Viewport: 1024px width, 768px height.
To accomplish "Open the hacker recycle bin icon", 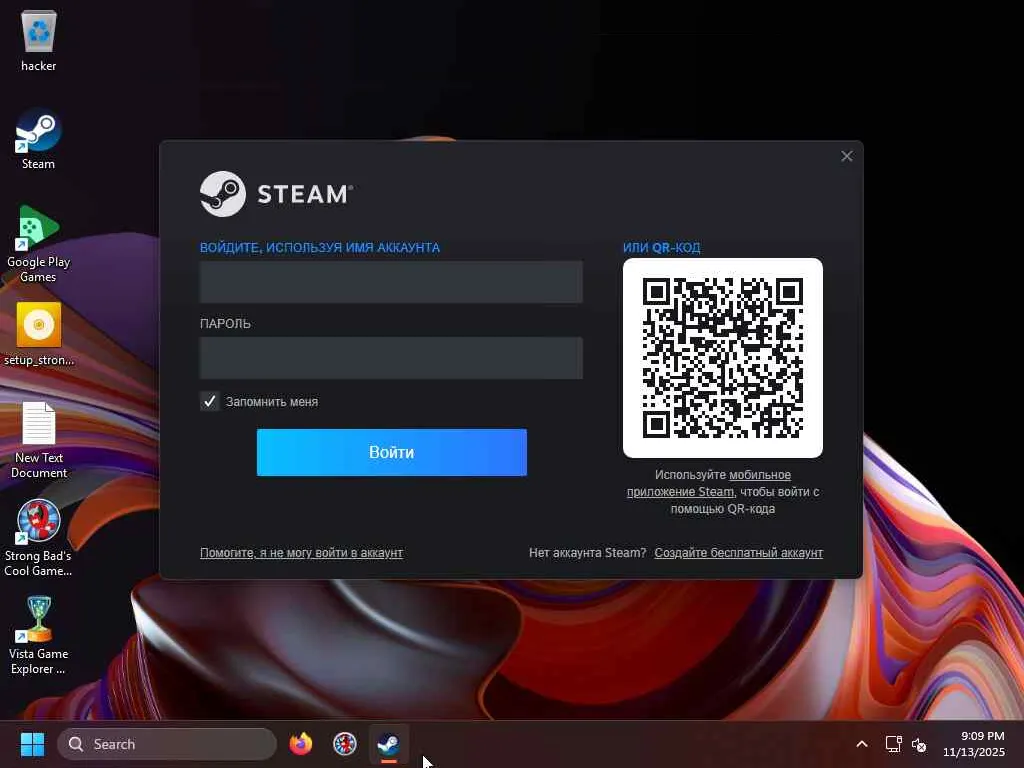I will point(39,40).
